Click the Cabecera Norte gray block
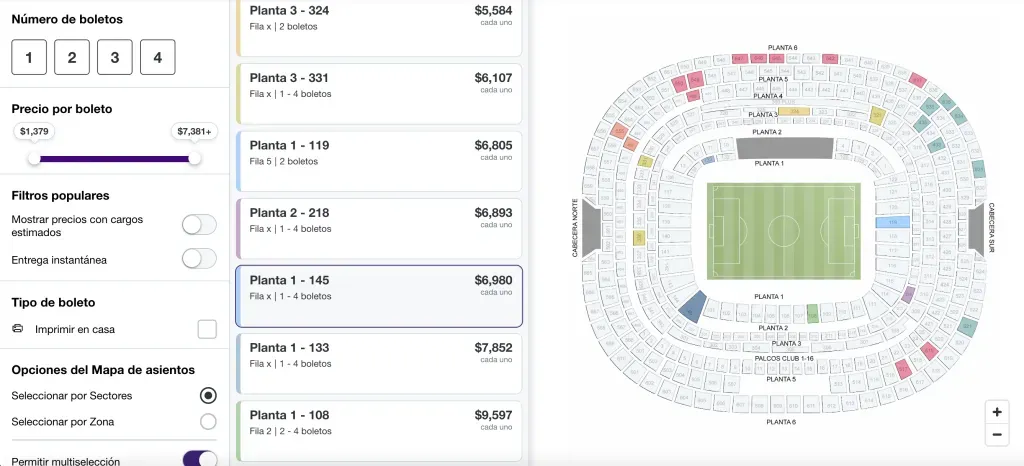Viewport: 1024px width, 466px height. (x=591, y=226)
